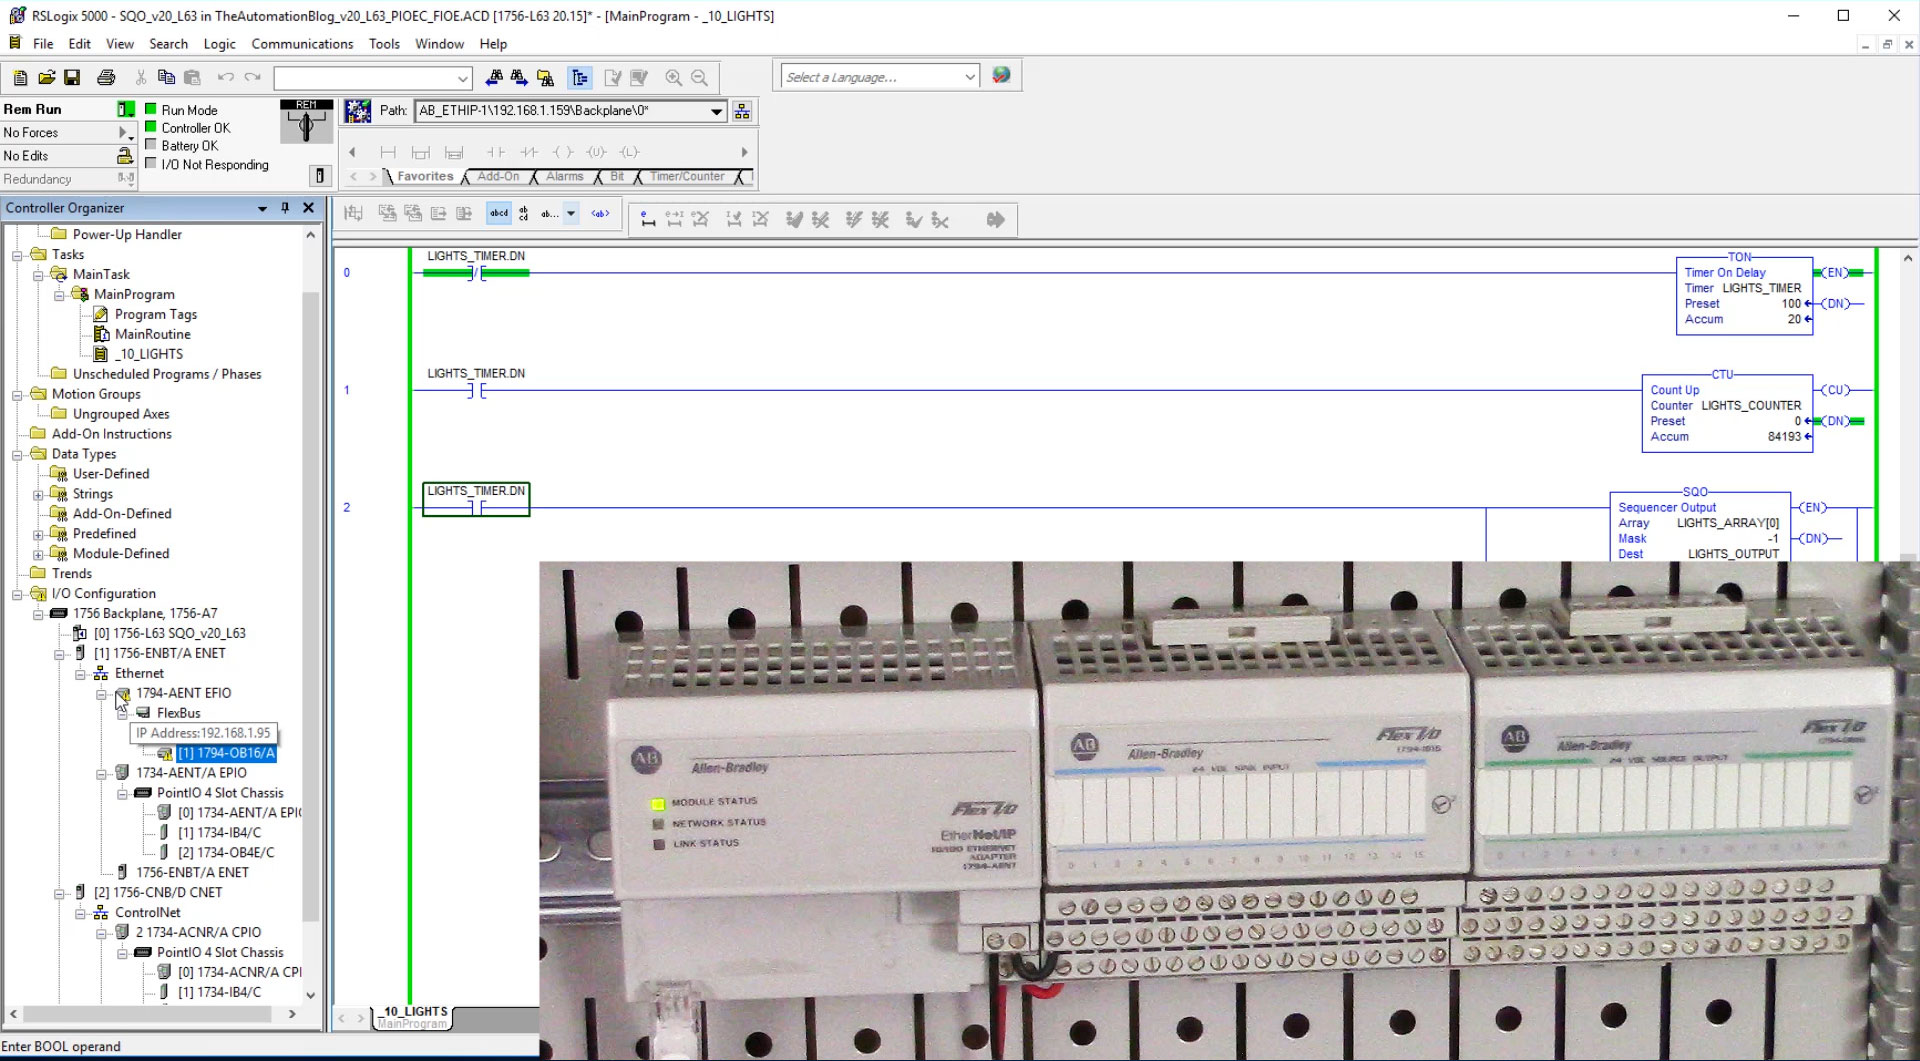Open the Select a Language dropdown
Viewport: 1920px width, 1061px height.
click(x=967, y=76)
